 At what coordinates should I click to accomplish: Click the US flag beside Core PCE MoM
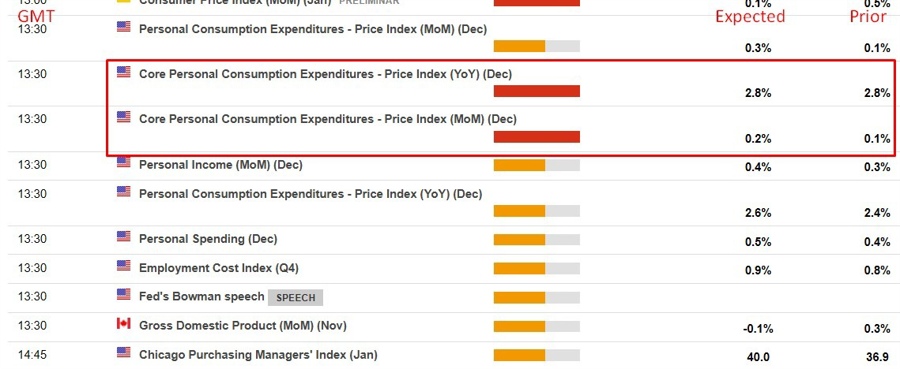123,116
